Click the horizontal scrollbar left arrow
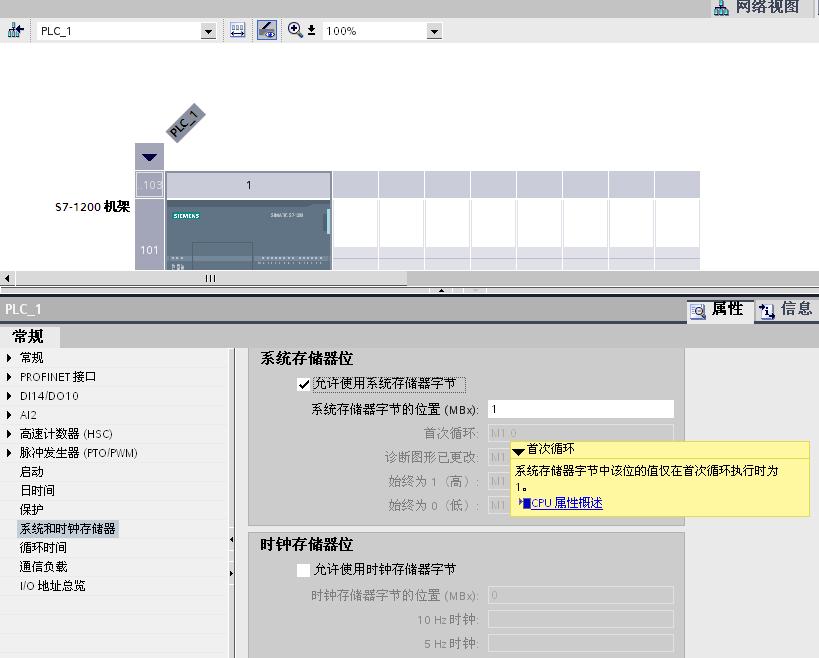The width and height of the screenshot is (819, 658). click(x=7, y=278)
